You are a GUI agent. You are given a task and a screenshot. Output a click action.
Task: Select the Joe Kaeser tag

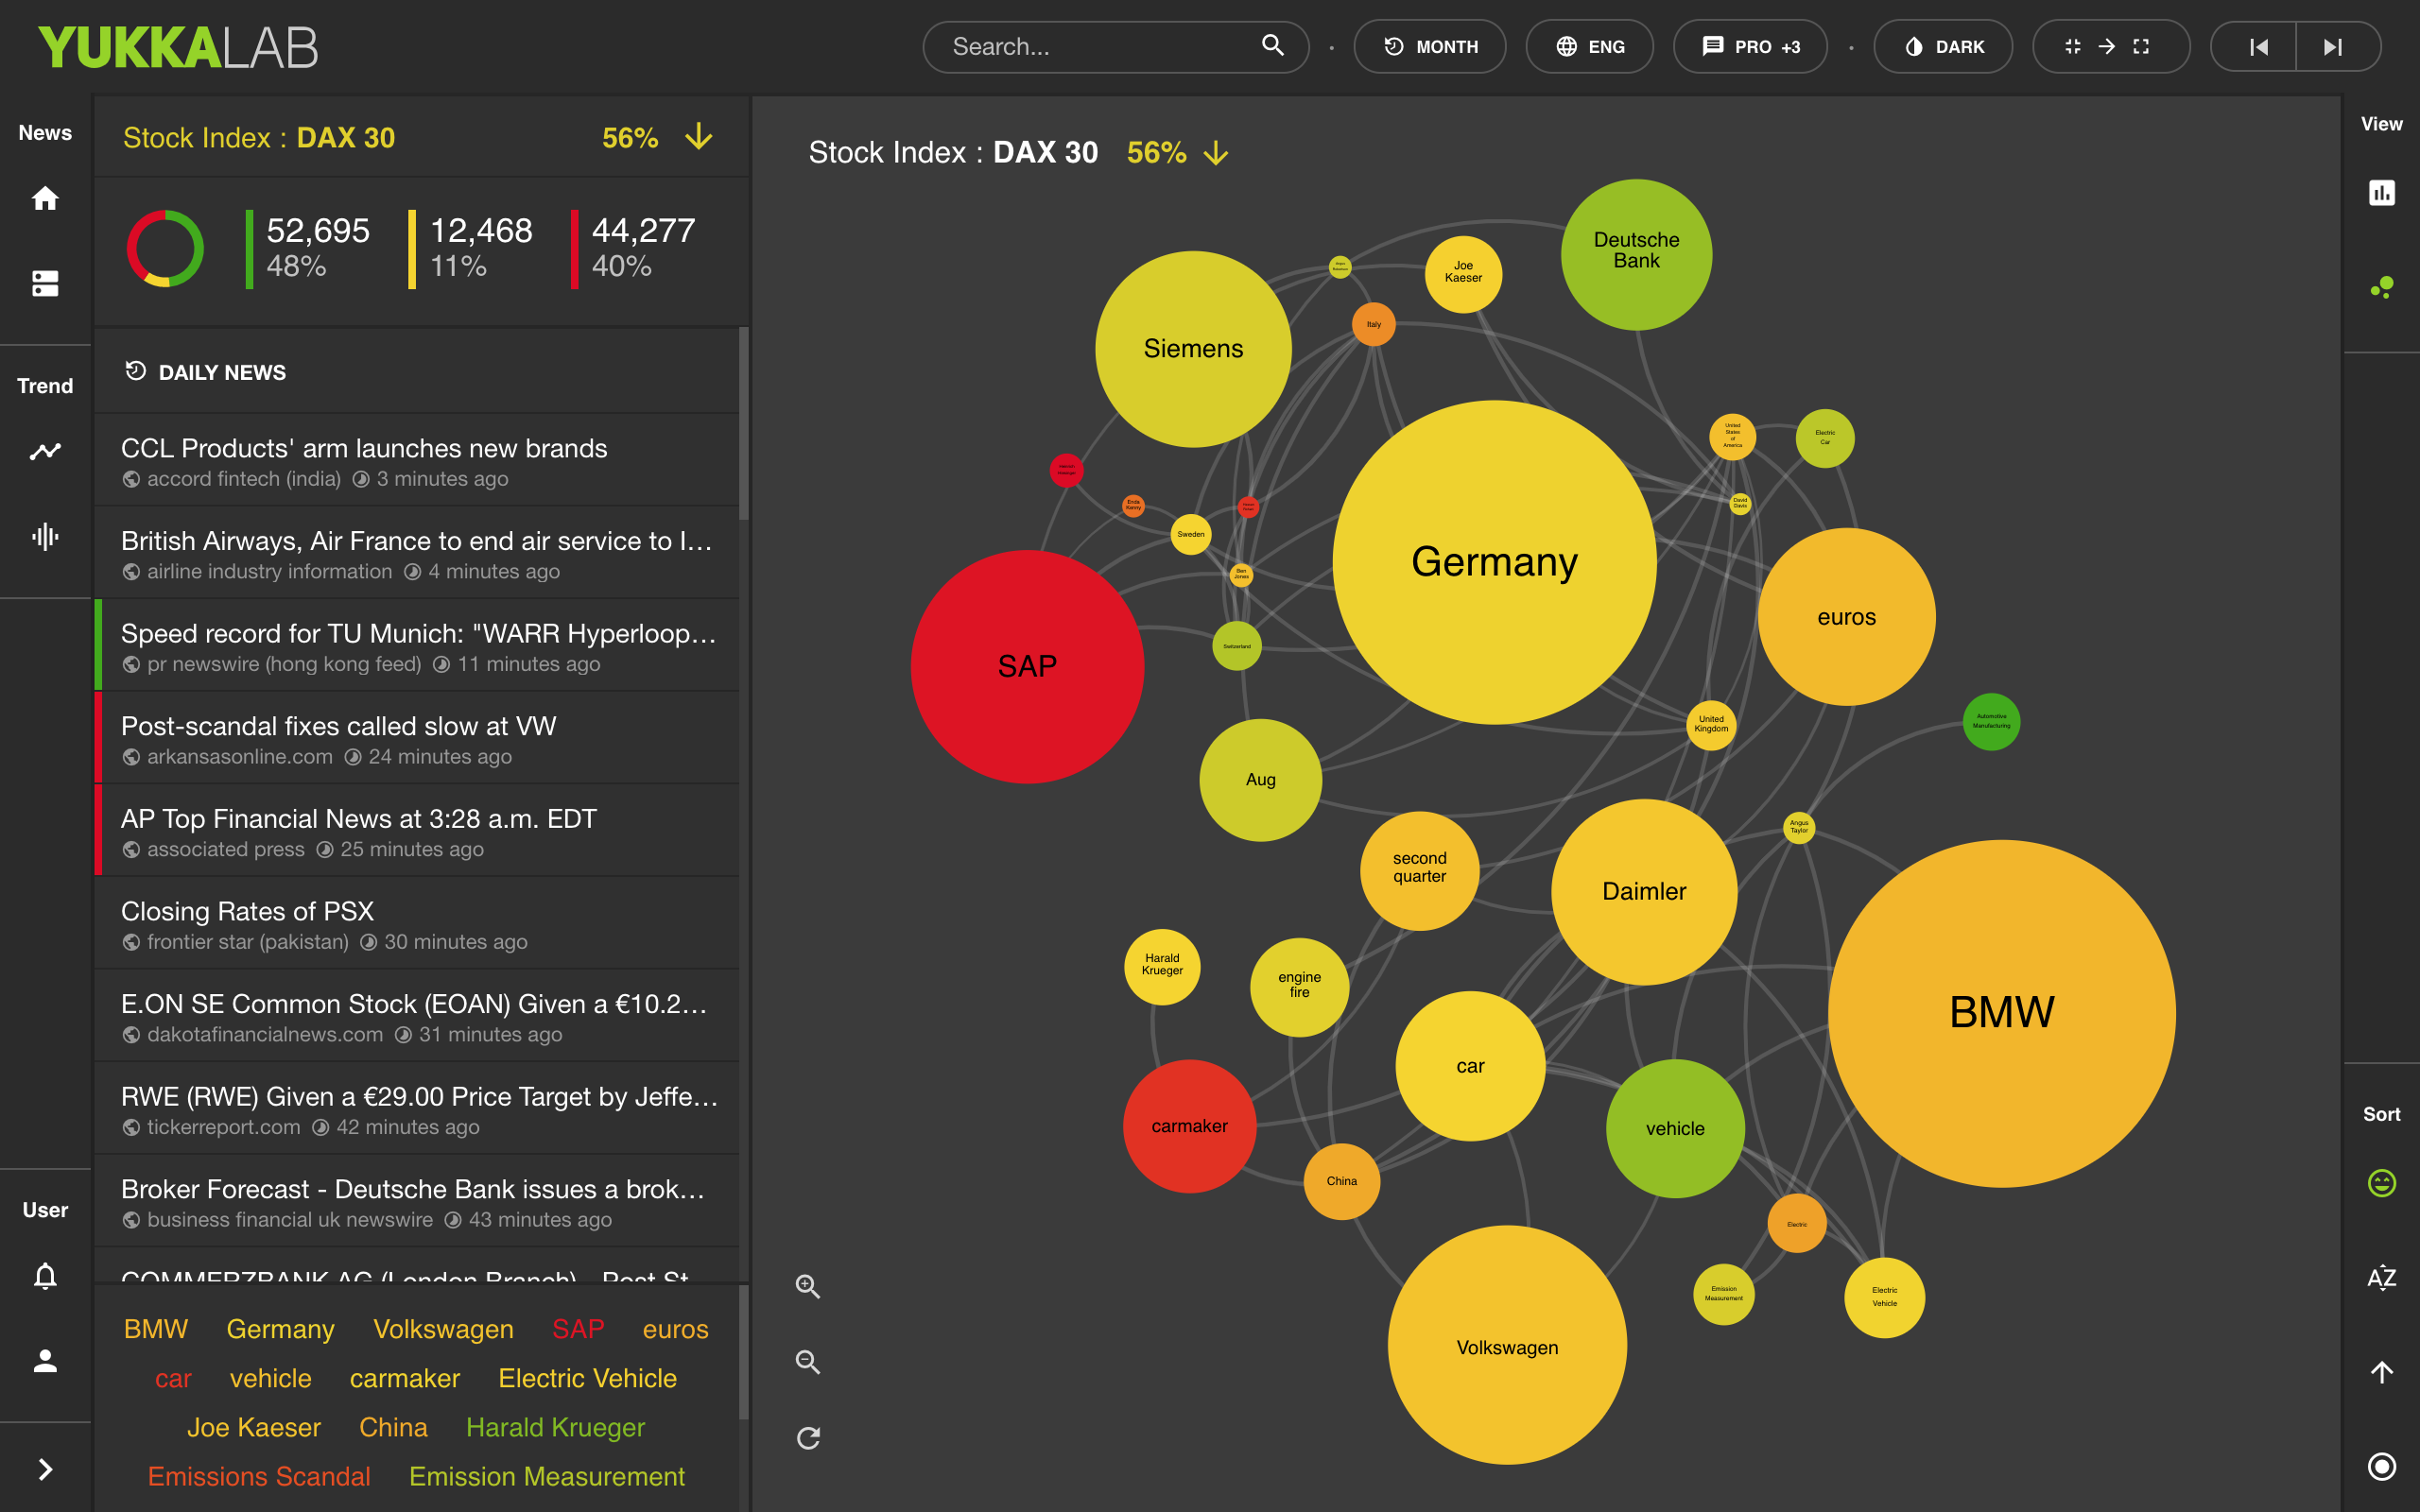tap(254, 1427)
